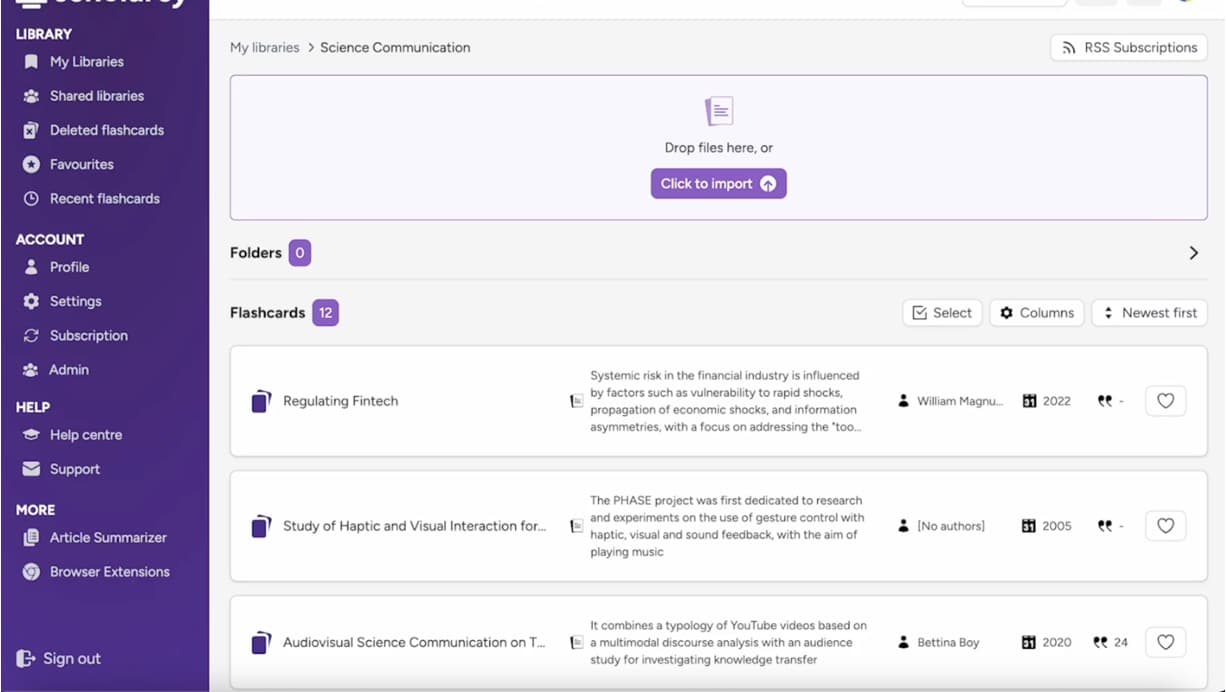Image resolution: width=1226 pixels, height=692 pixels.
Task: Click the author icon next to [No authors]
Action: click(x=904, y=526)
